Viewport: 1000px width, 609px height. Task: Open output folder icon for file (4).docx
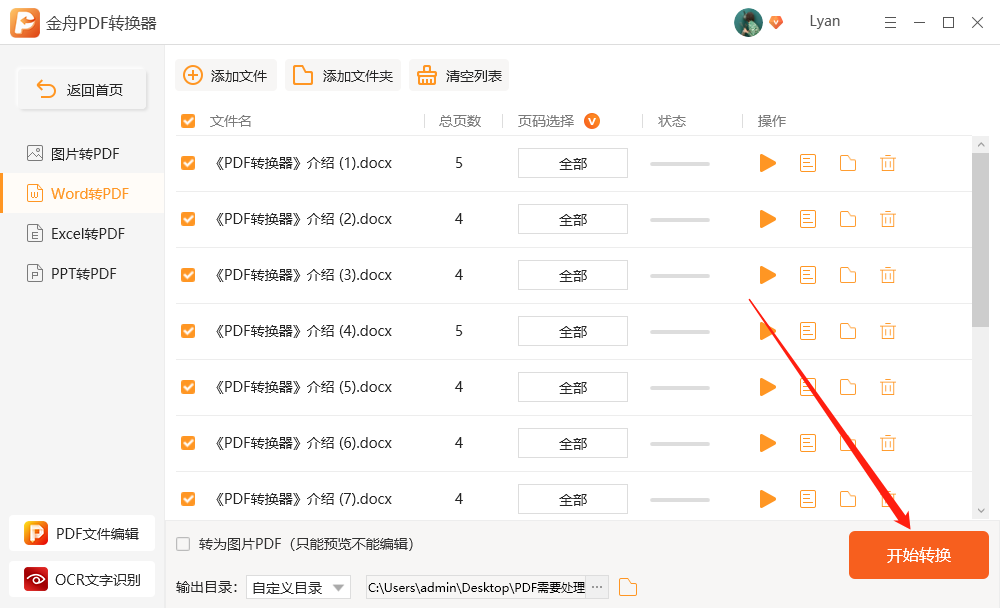[848, 331]
